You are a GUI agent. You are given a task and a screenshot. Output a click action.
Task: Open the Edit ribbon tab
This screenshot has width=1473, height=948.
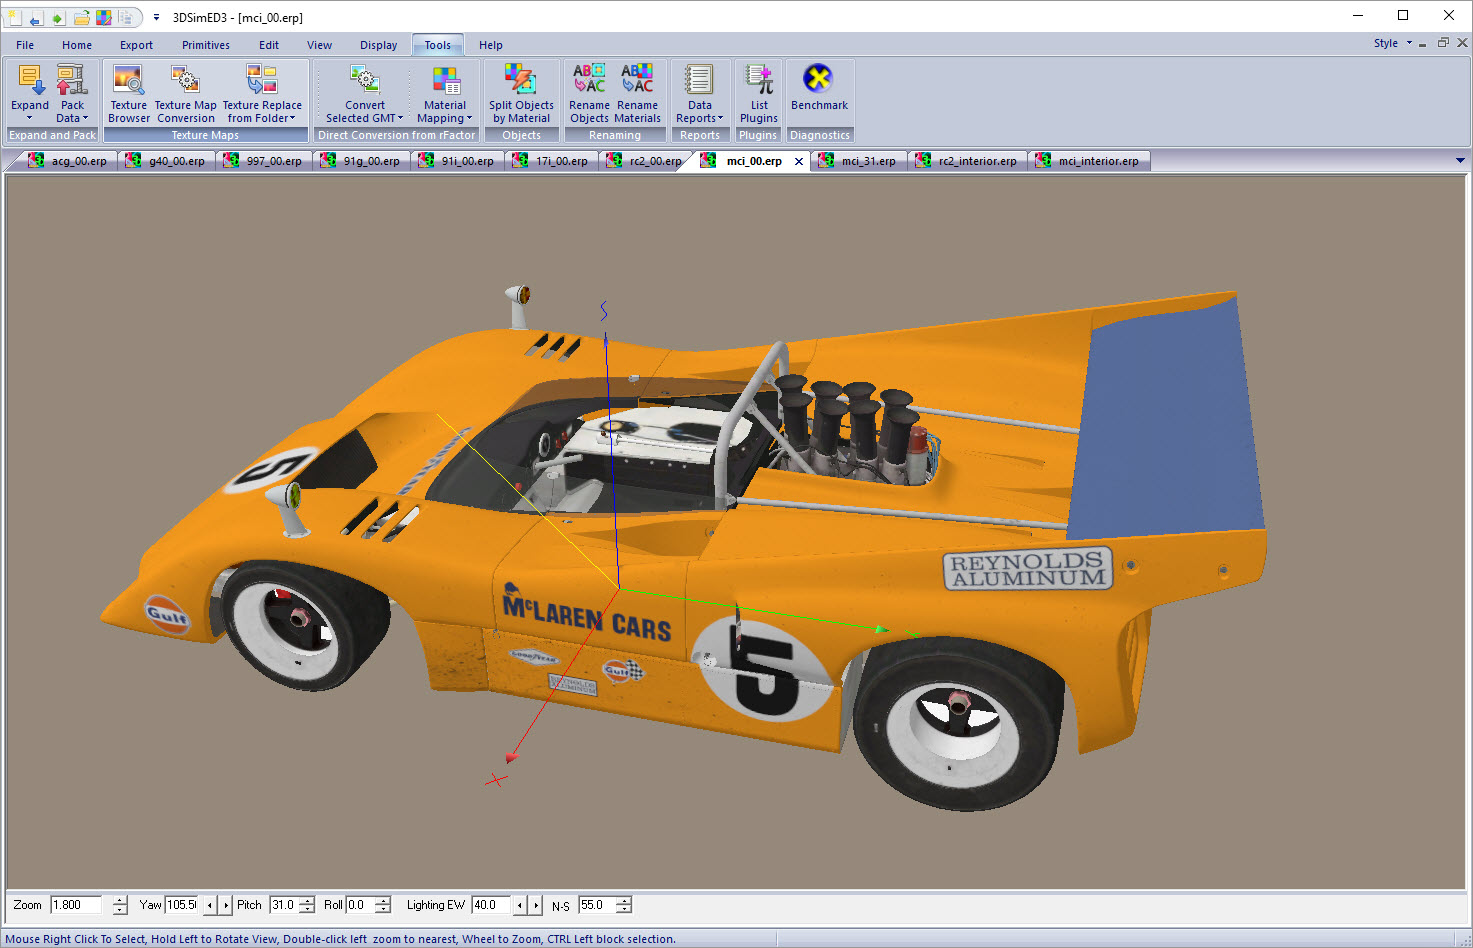269,45
